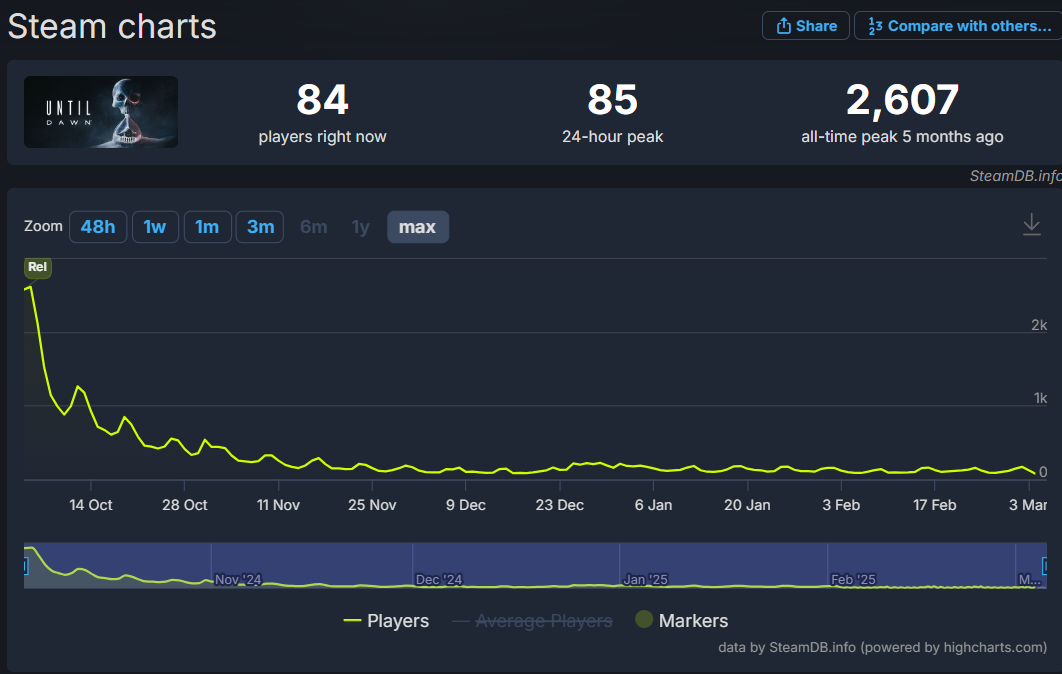Click Jan '25 in the navigator
This screenshot has height=674, width=1062.
(645, 580)
